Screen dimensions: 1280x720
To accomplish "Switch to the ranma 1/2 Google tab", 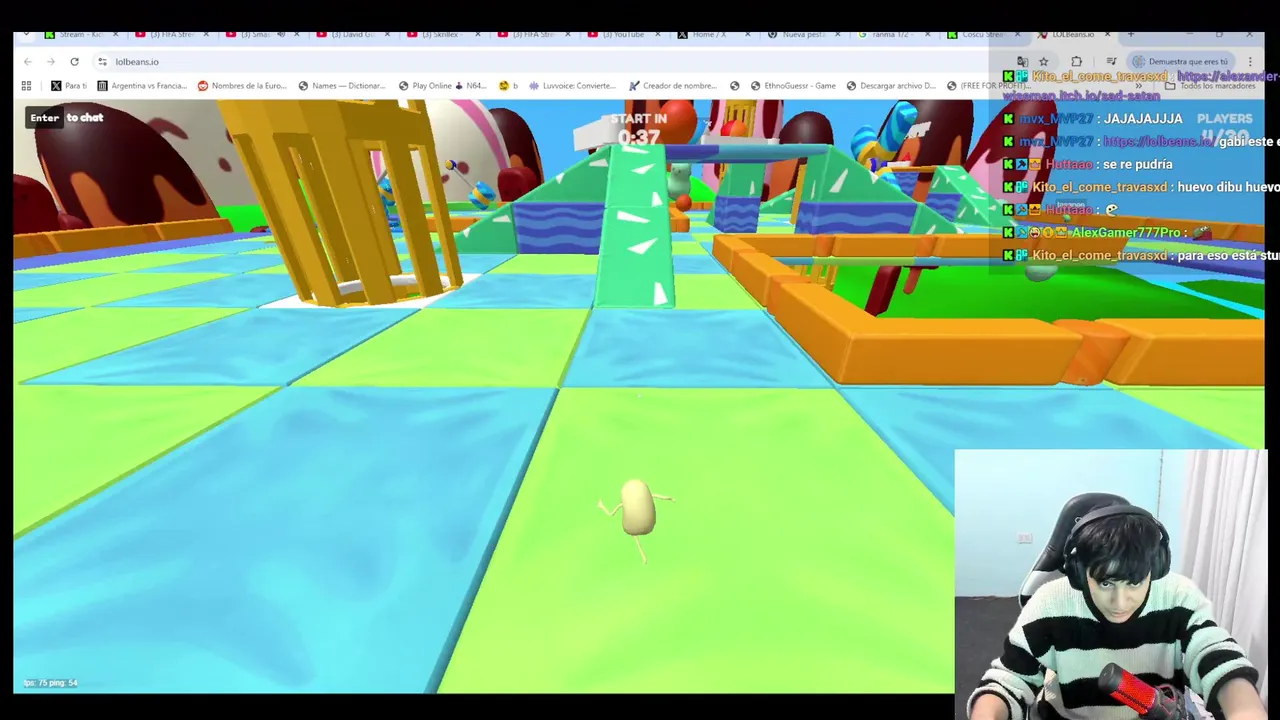I will (893, 34).
